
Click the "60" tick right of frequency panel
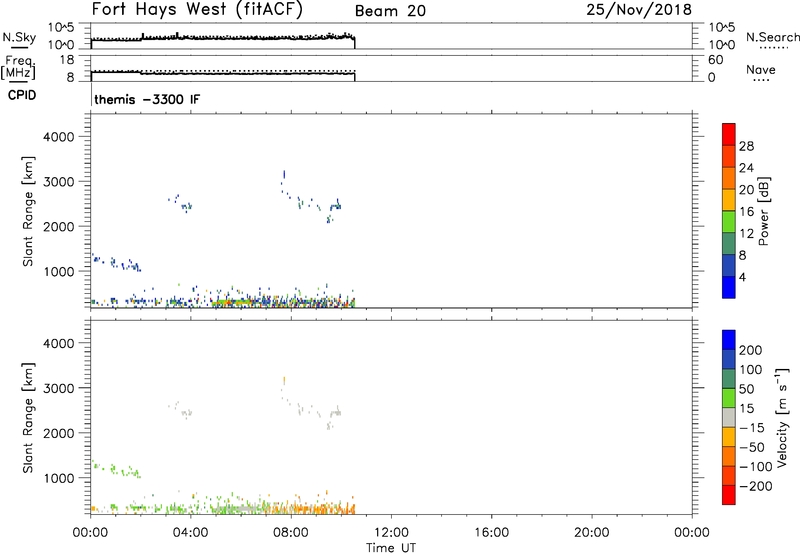tap(716, 60)
